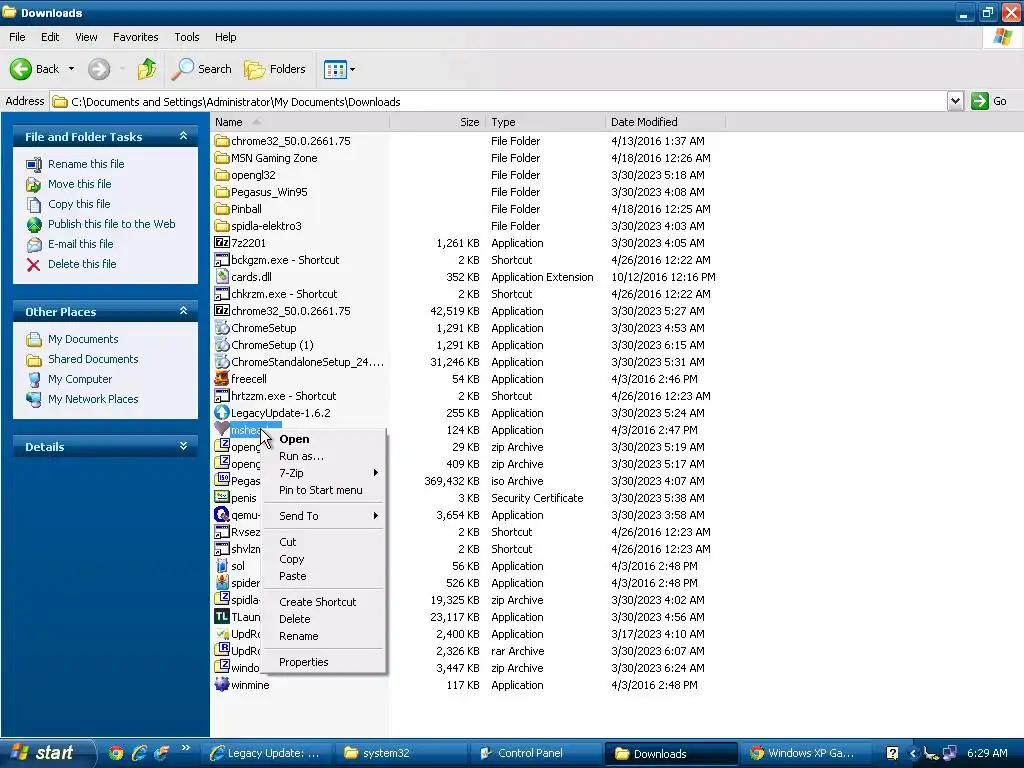Sort files by the Name column header
This screenshot has width=1024, height=768.
click(x=300, y=122)
